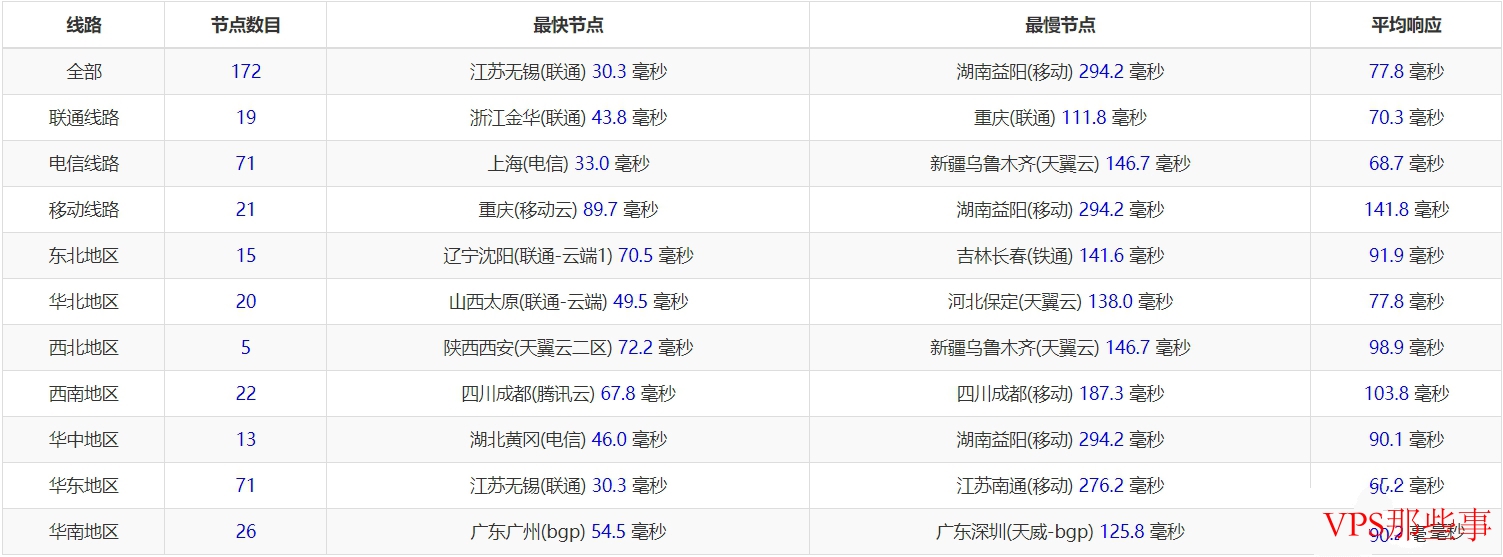Click average 77.8 毫秒 in 全部 row
1503x557 pixels.
coord(1406,72)
